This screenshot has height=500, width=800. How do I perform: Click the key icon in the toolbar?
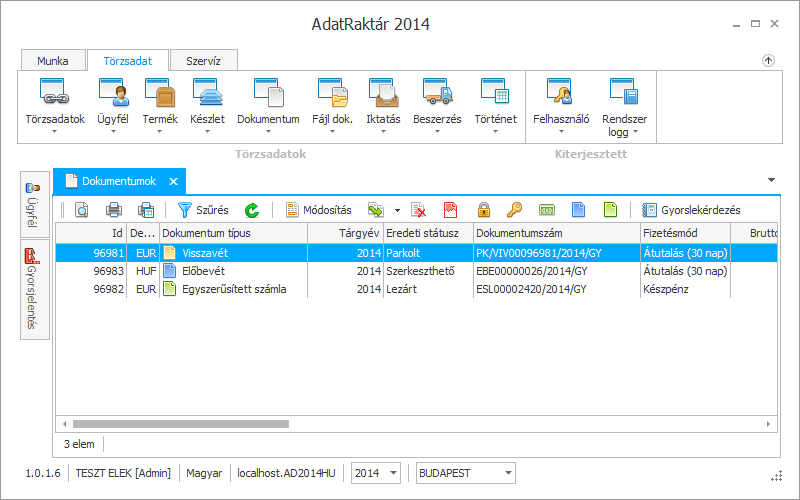(x=514, y=210)
